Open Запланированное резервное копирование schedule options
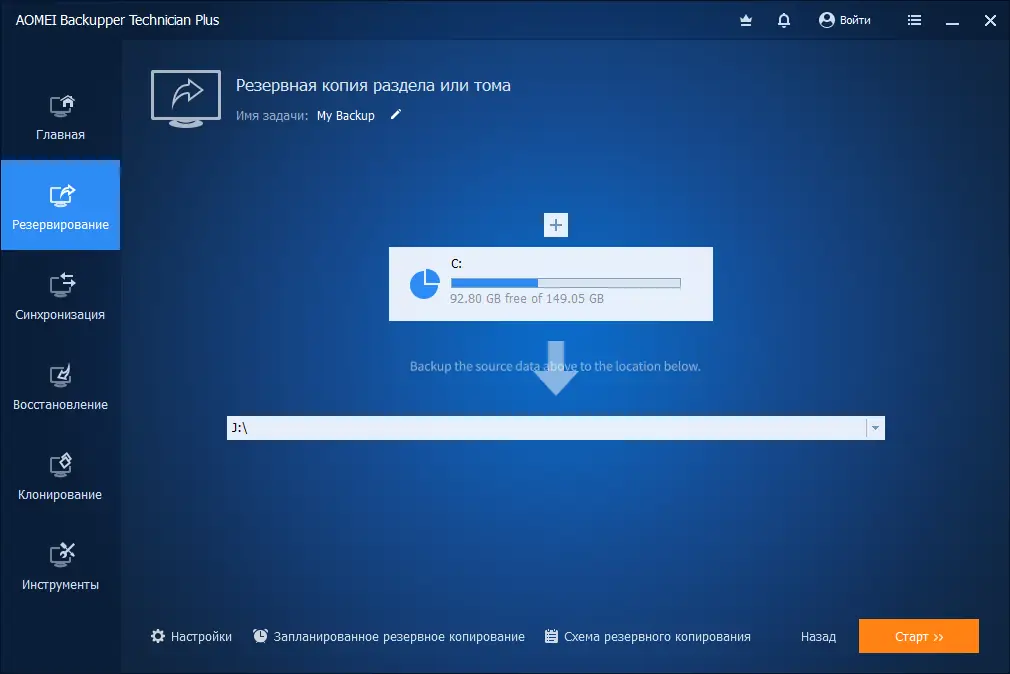 tap(389, 637)
